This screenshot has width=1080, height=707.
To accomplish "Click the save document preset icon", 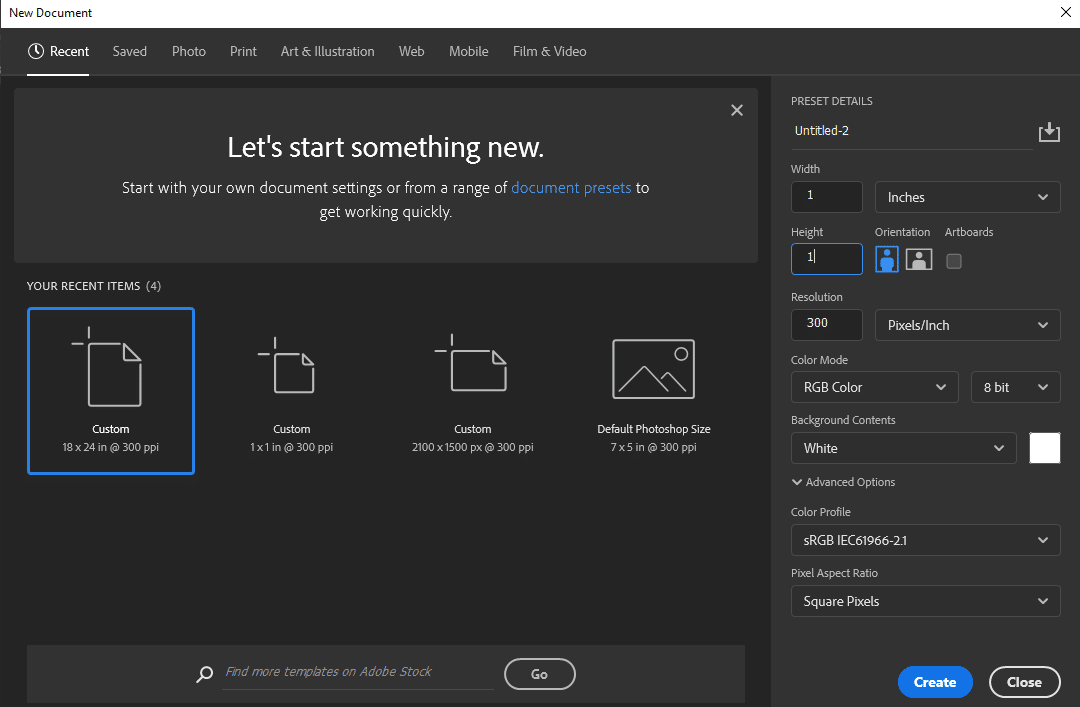I will (1049, 131).
